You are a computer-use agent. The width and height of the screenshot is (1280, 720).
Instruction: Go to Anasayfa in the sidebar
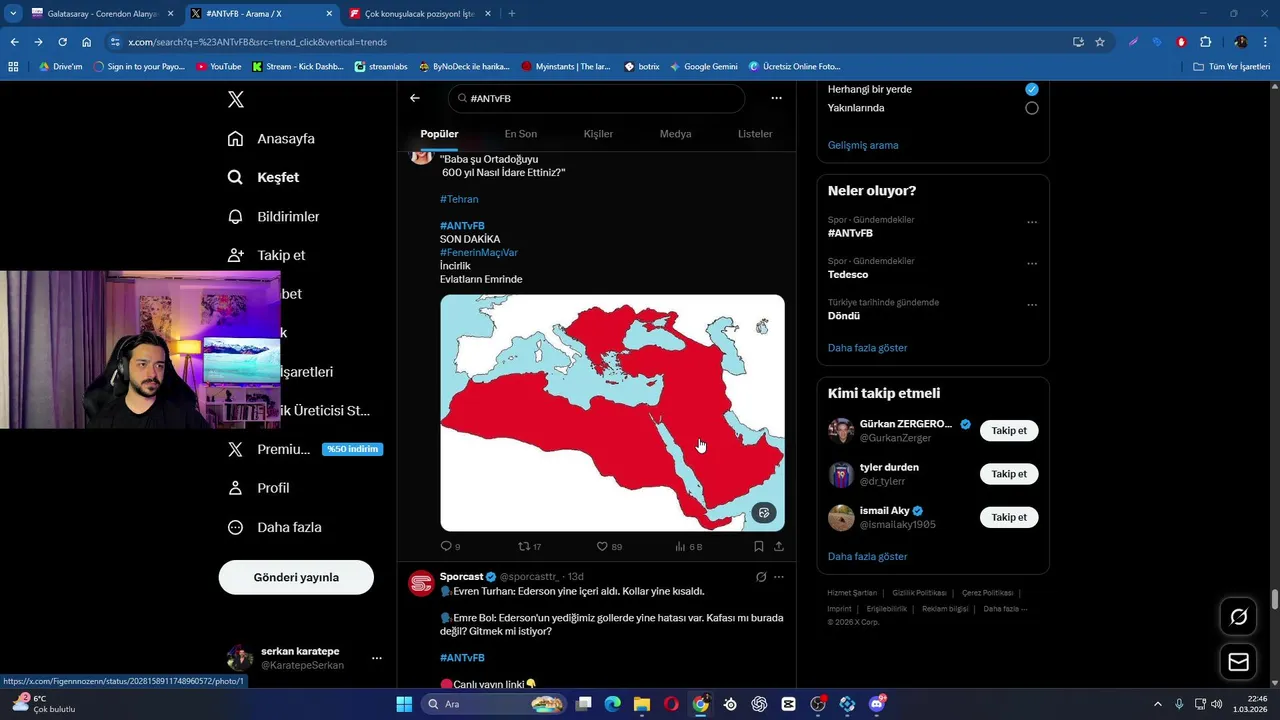271,138
